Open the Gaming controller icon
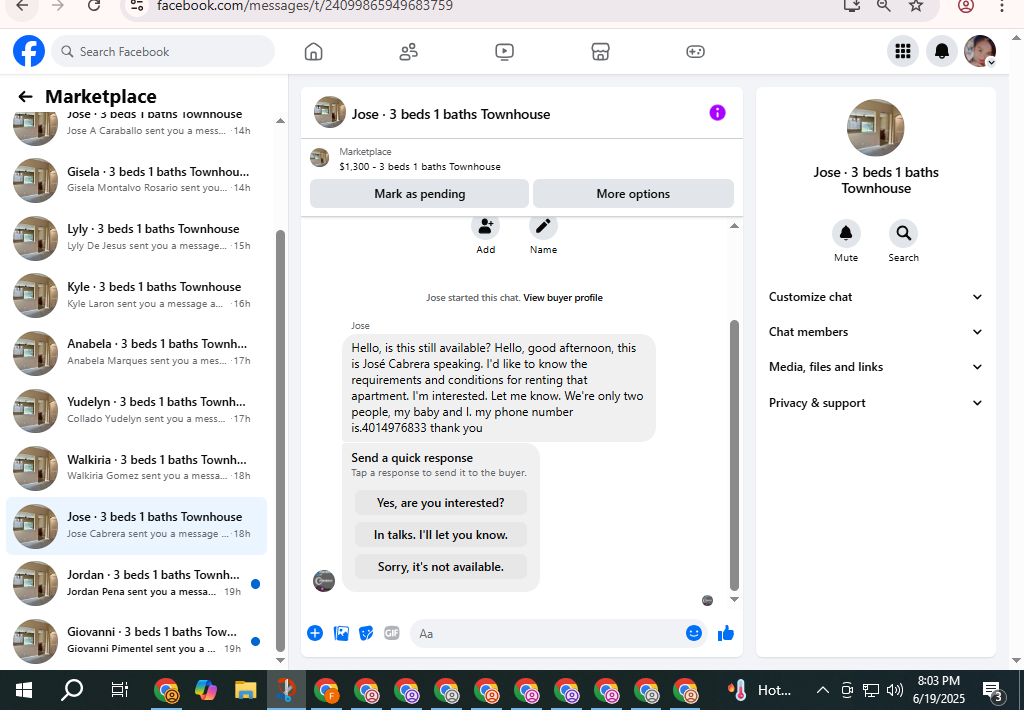 (x=696, y=52)
